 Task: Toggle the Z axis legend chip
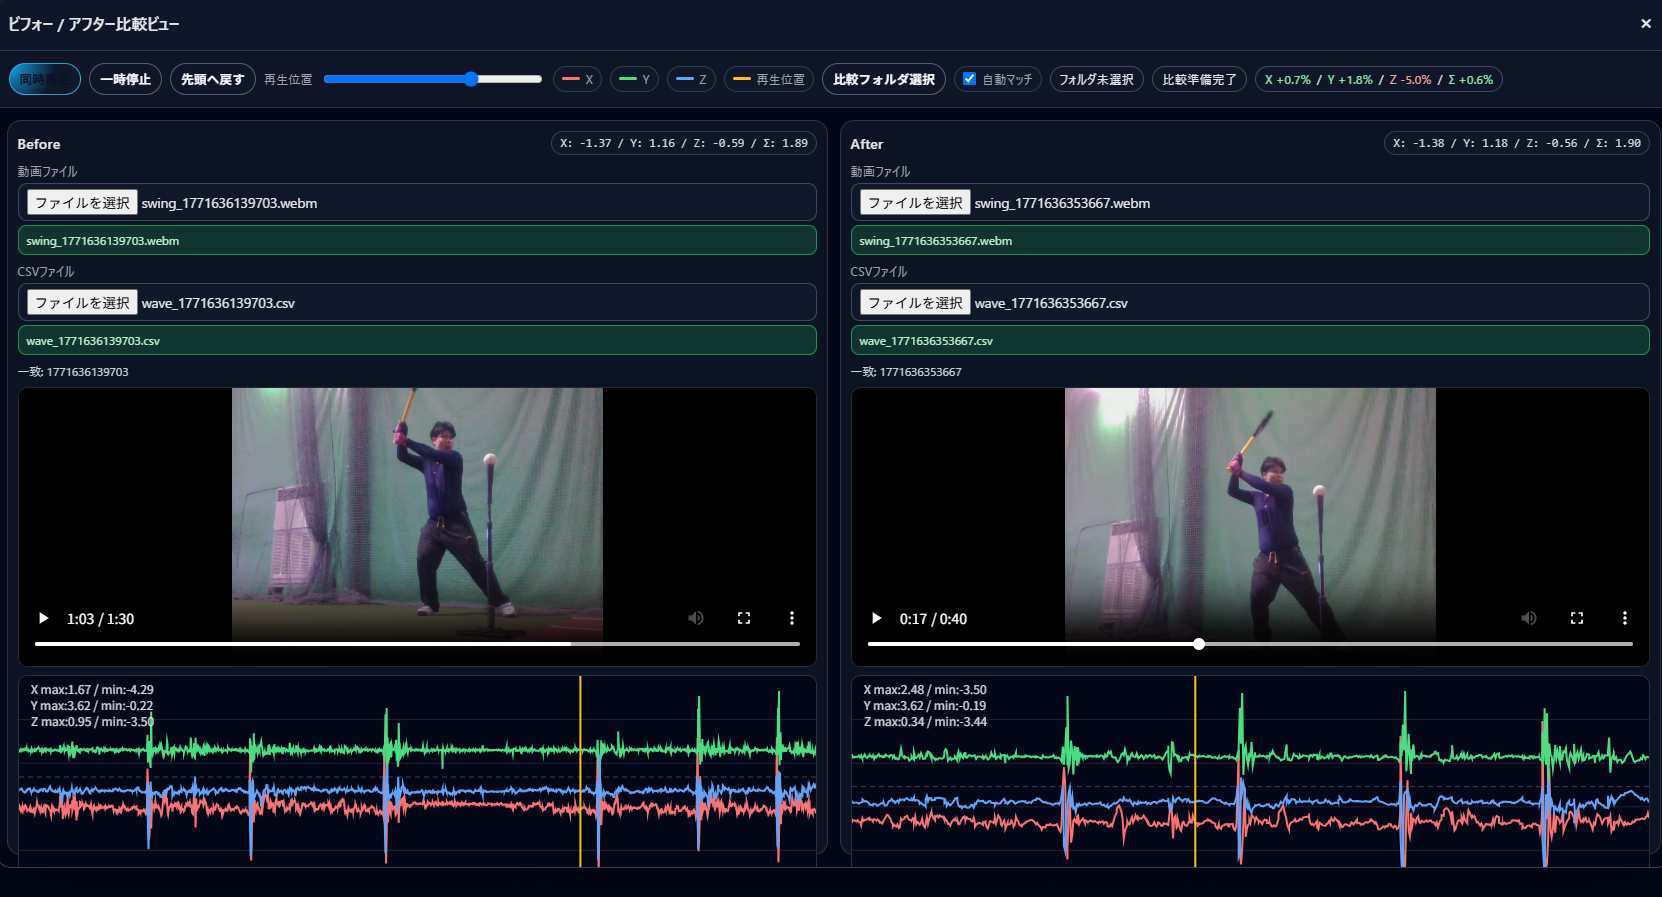(691, 79)
